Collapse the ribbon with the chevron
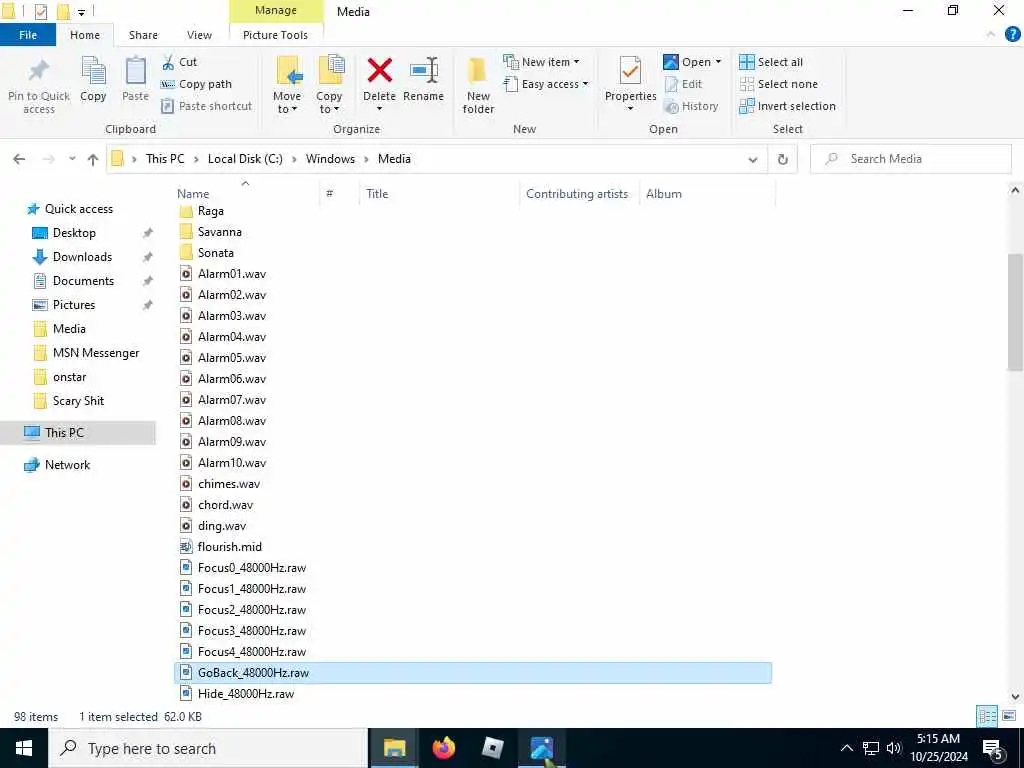The height and width of the screenshot is (768, 1024). coord(991,34)
